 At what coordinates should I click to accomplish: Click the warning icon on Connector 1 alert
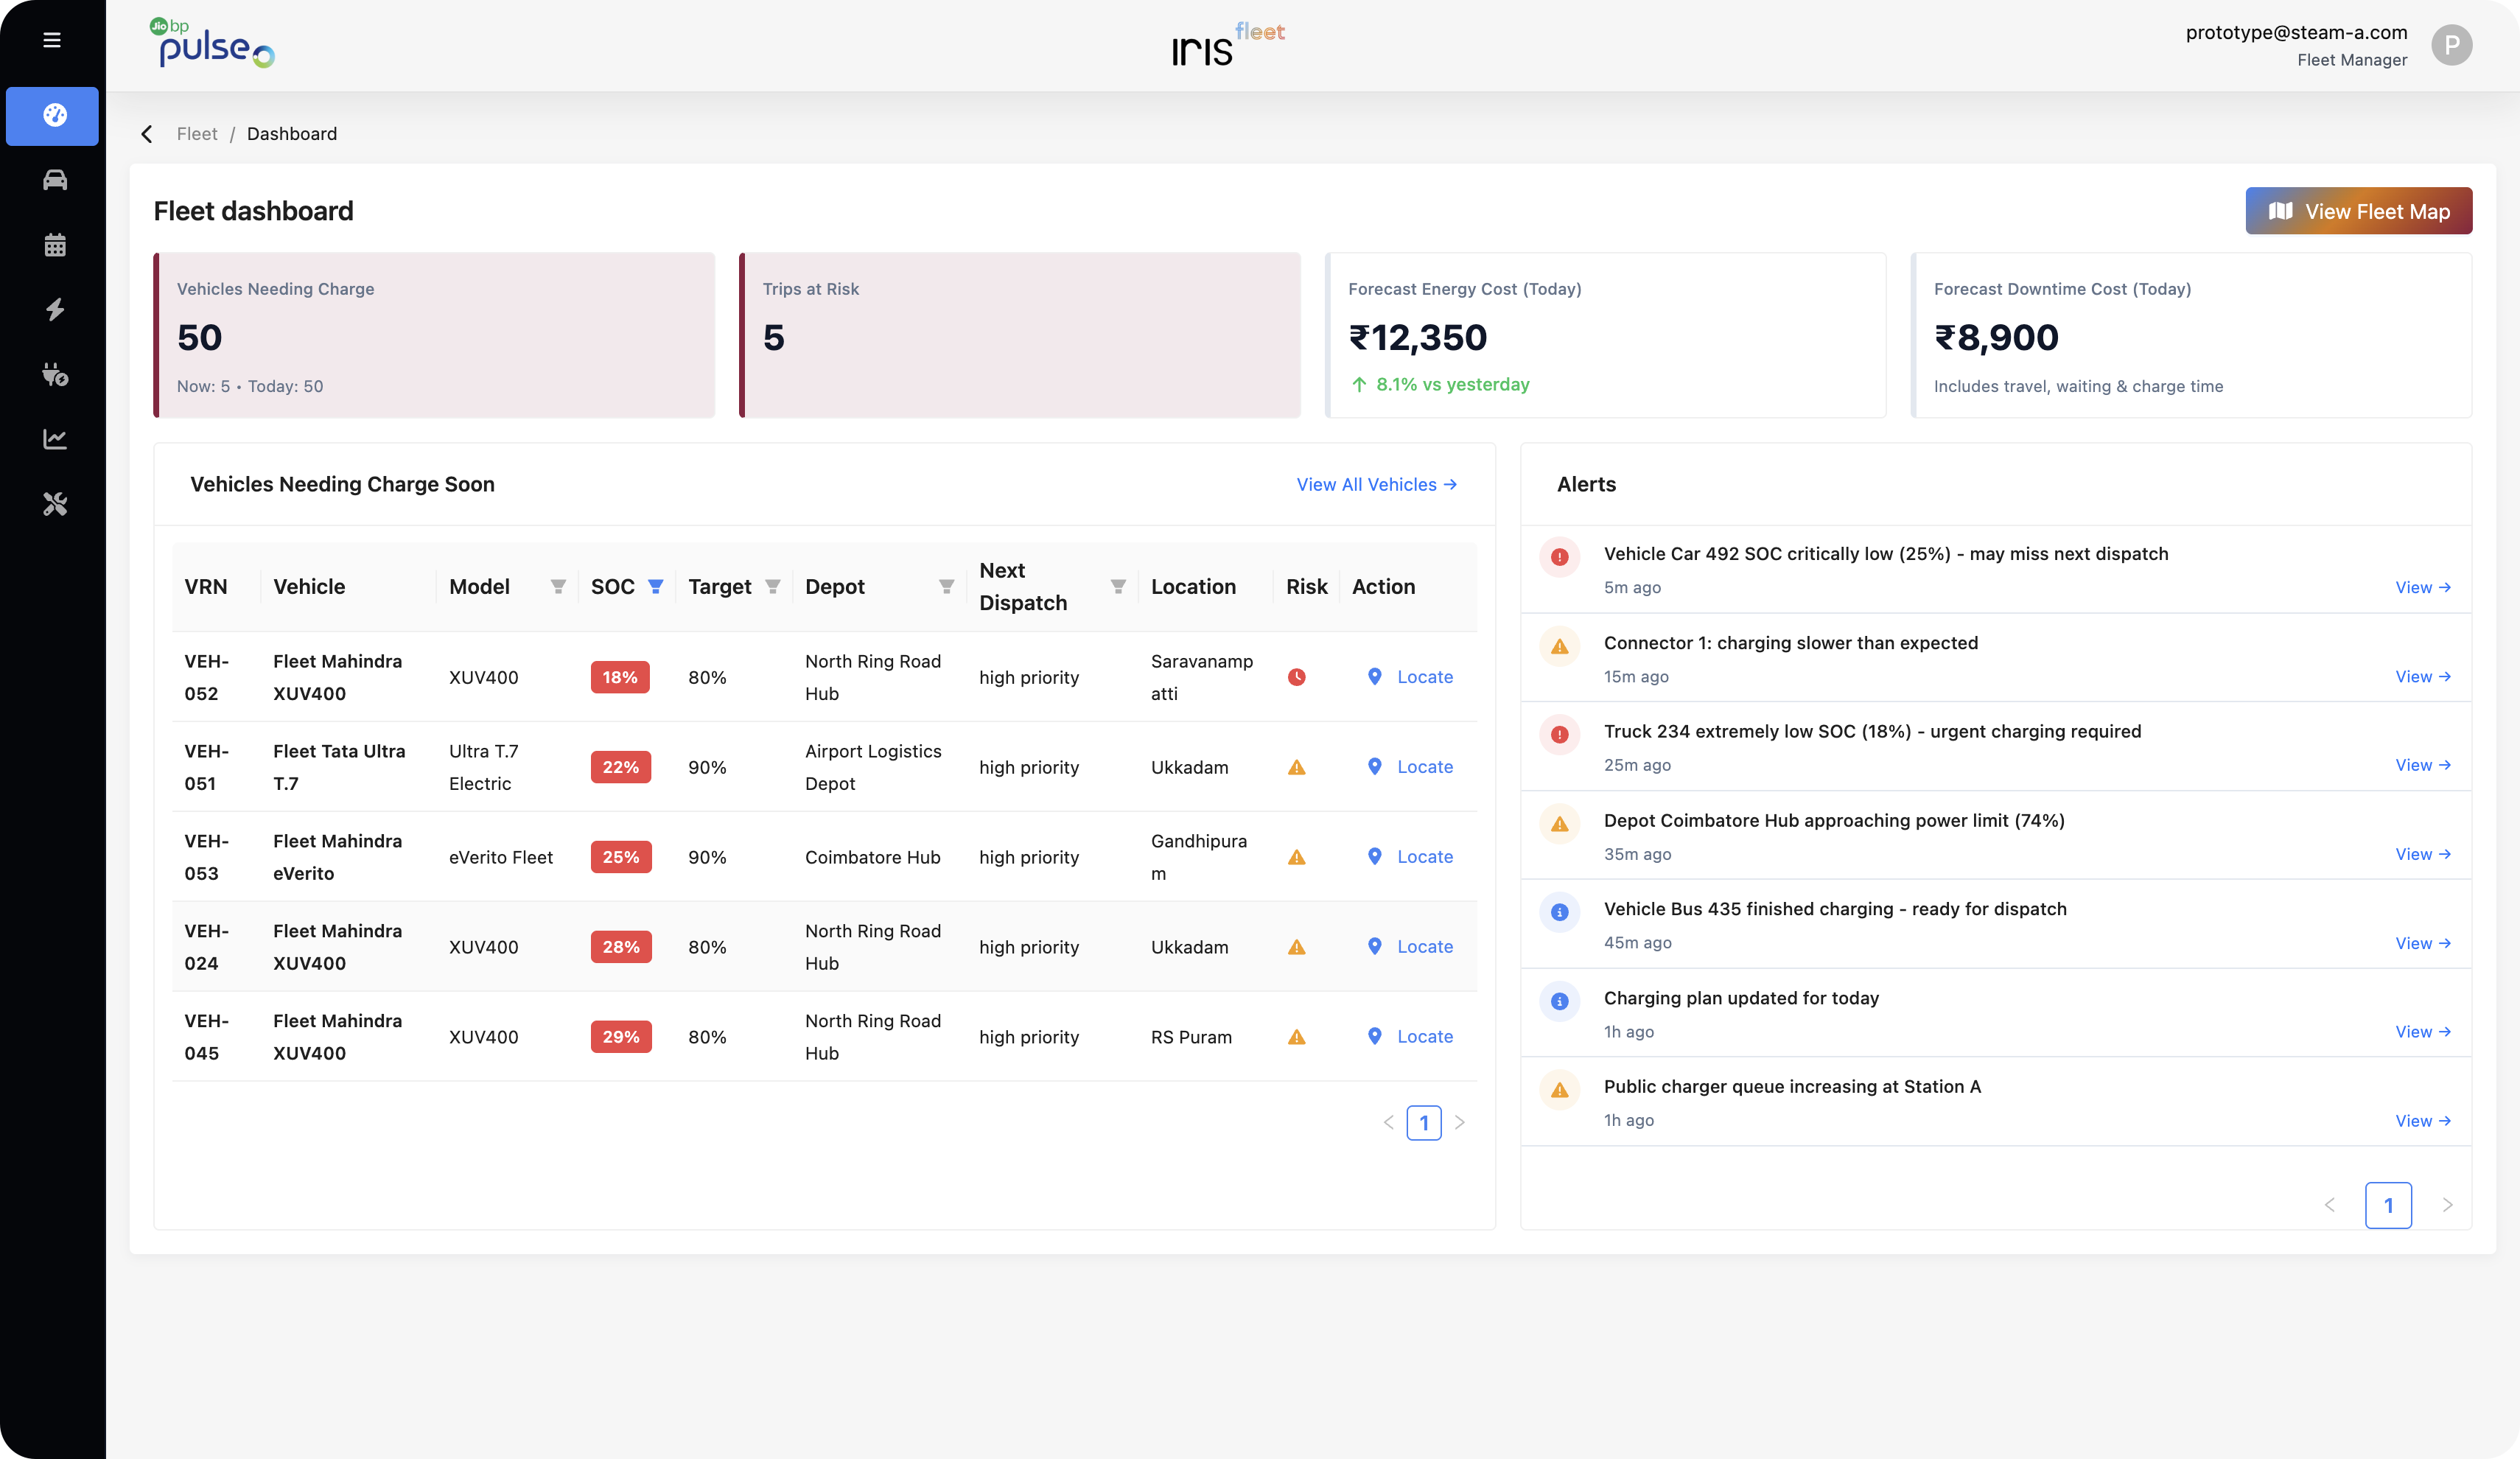[1559, 646]
